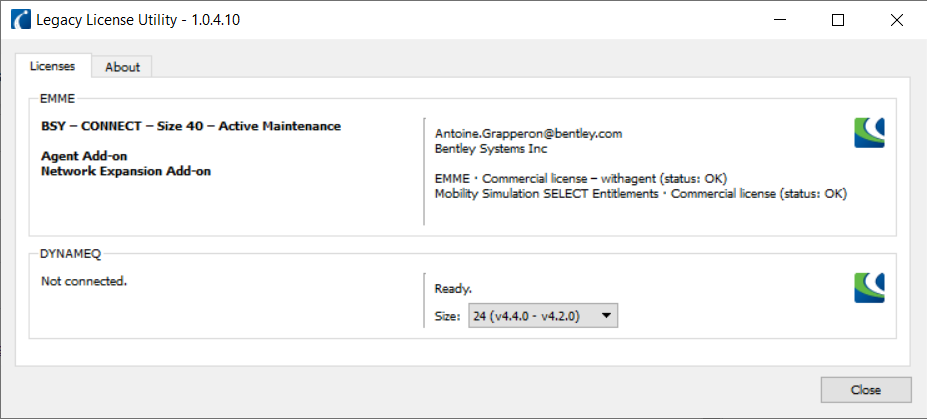Minimize the Legacy License Utility window

coord(782,20)
